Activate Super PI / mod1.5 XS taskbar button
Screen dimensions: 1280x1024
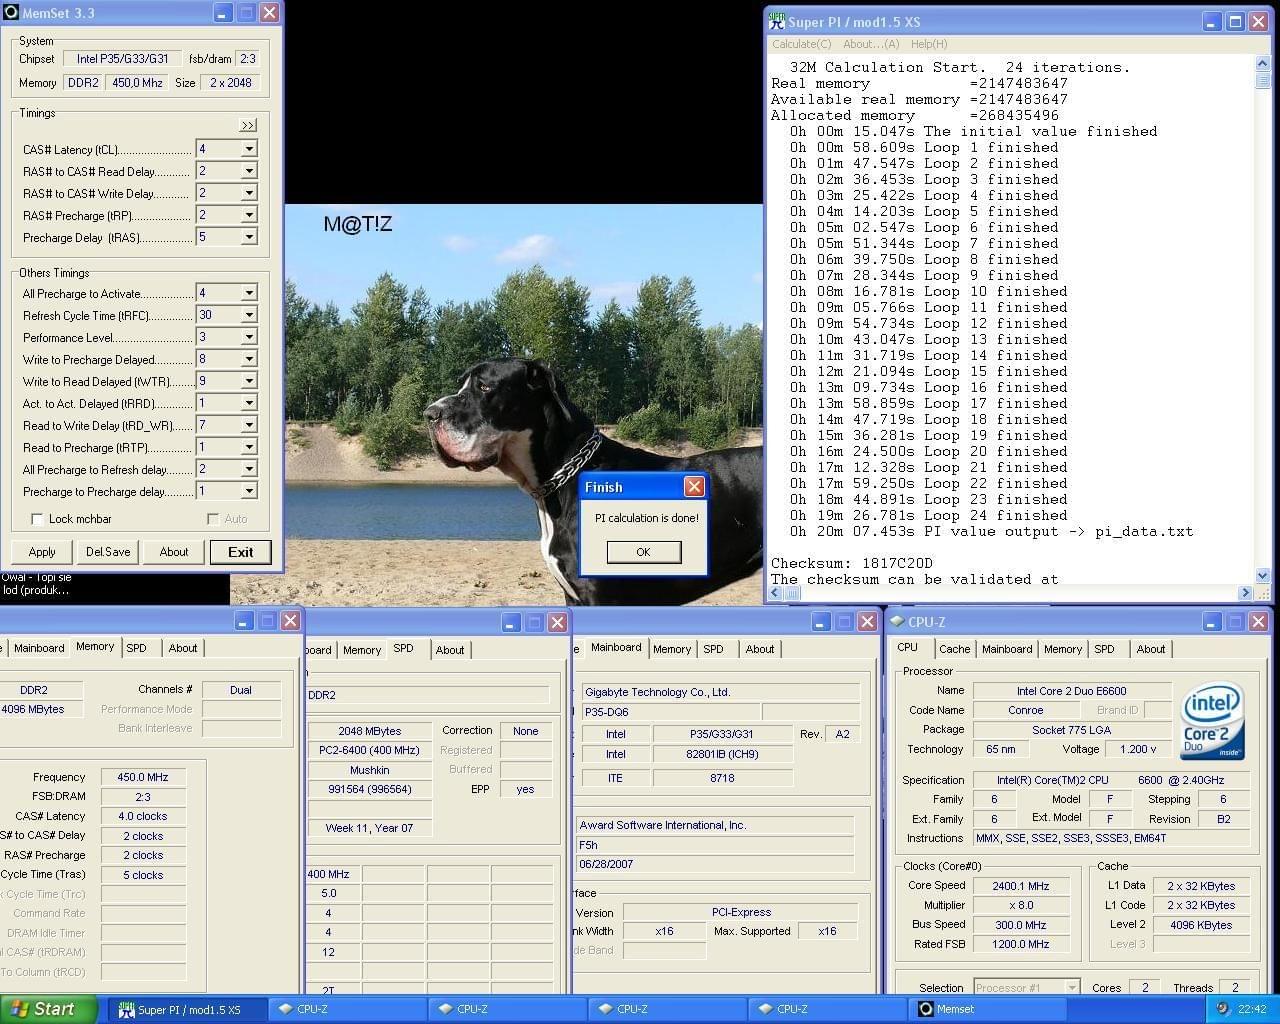[x=187, y=1009]
